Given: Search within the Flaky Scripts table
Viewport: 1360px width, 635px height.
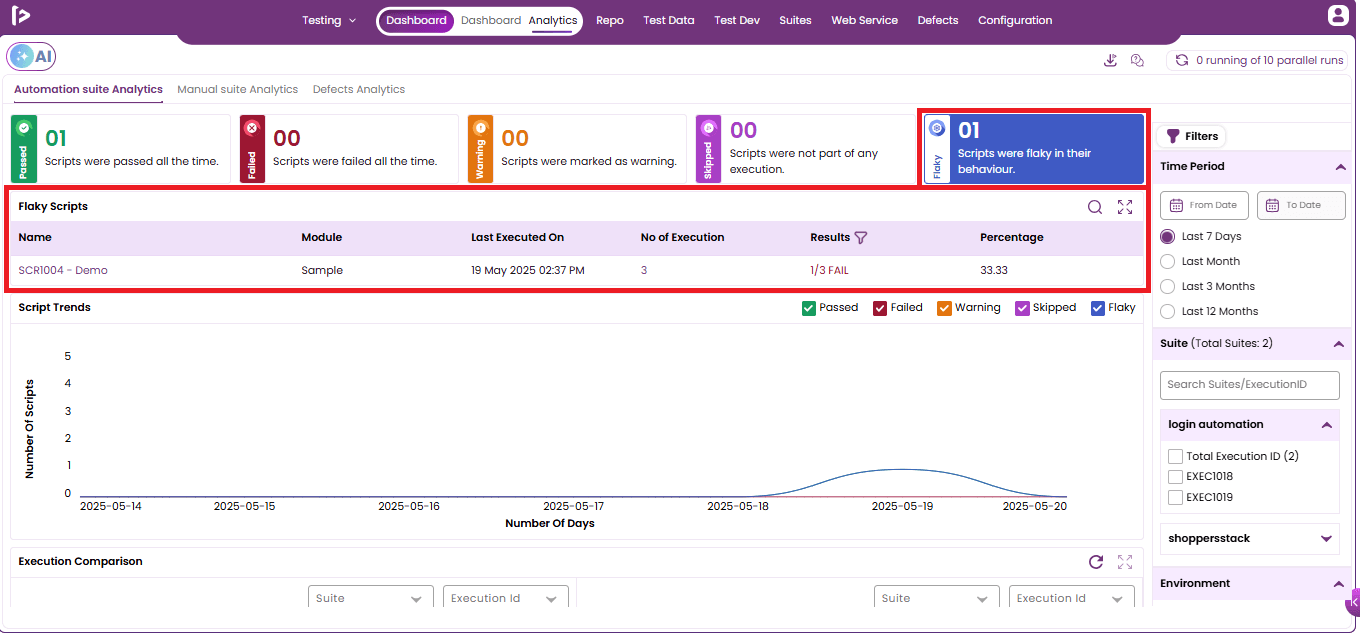Looking at the screenshot, I should pyautogui.click(x=1095, y=207).
